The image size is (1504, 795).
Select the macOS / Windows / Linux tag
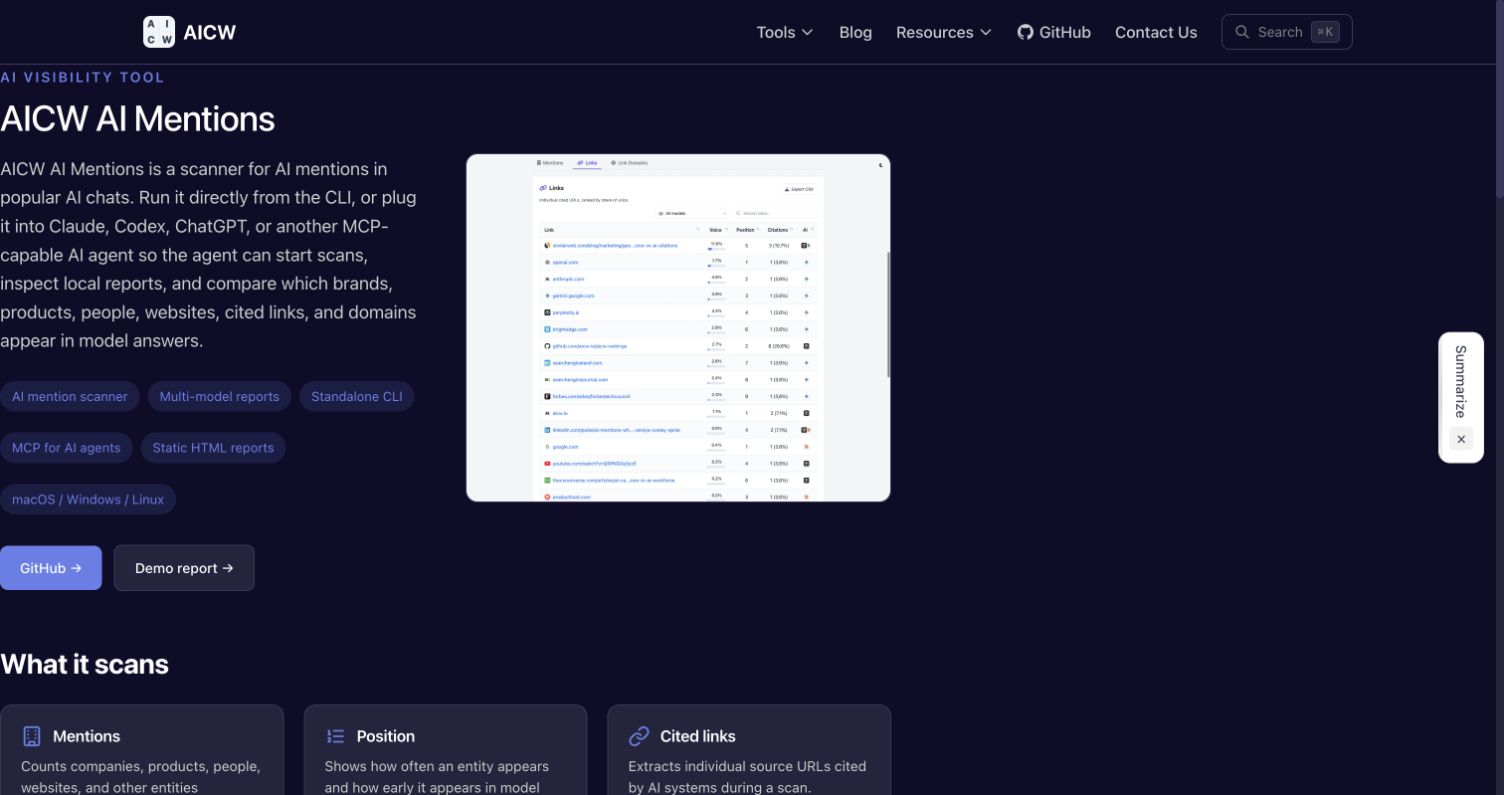[88, 499]
